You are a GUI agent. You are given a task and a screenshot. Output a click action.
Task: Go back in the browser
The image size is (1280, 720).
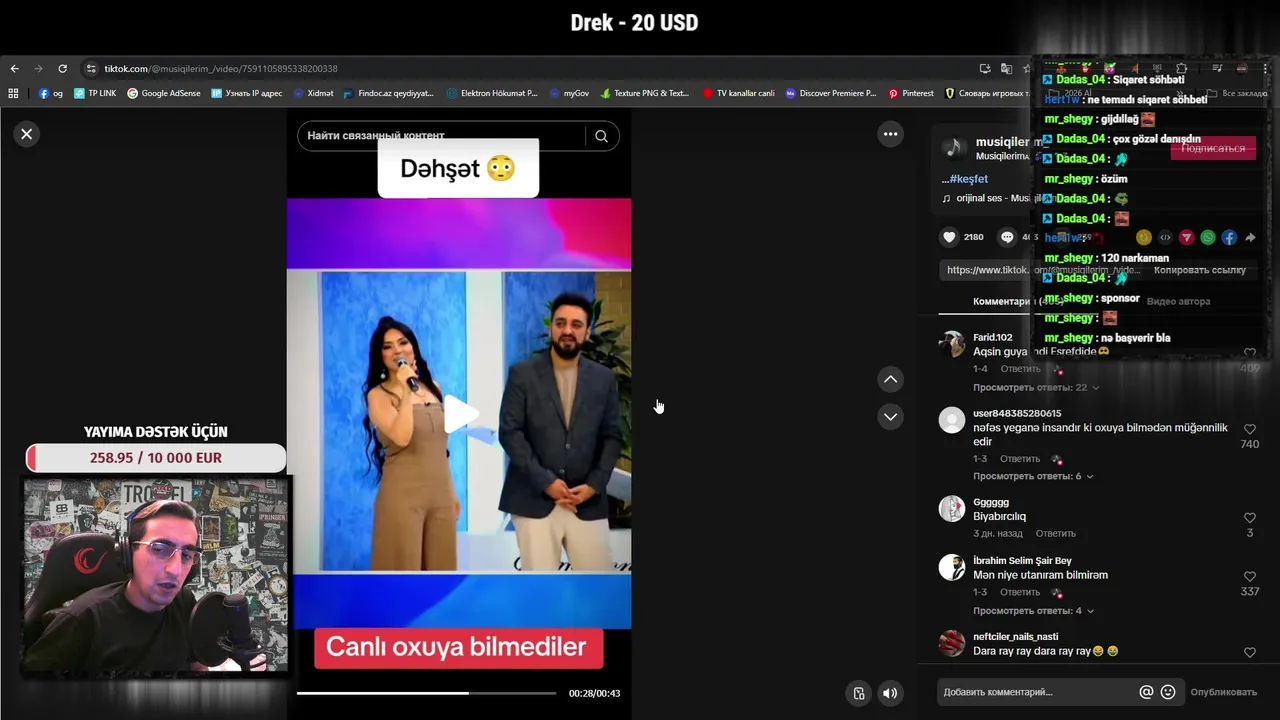(x=14, y=69)
